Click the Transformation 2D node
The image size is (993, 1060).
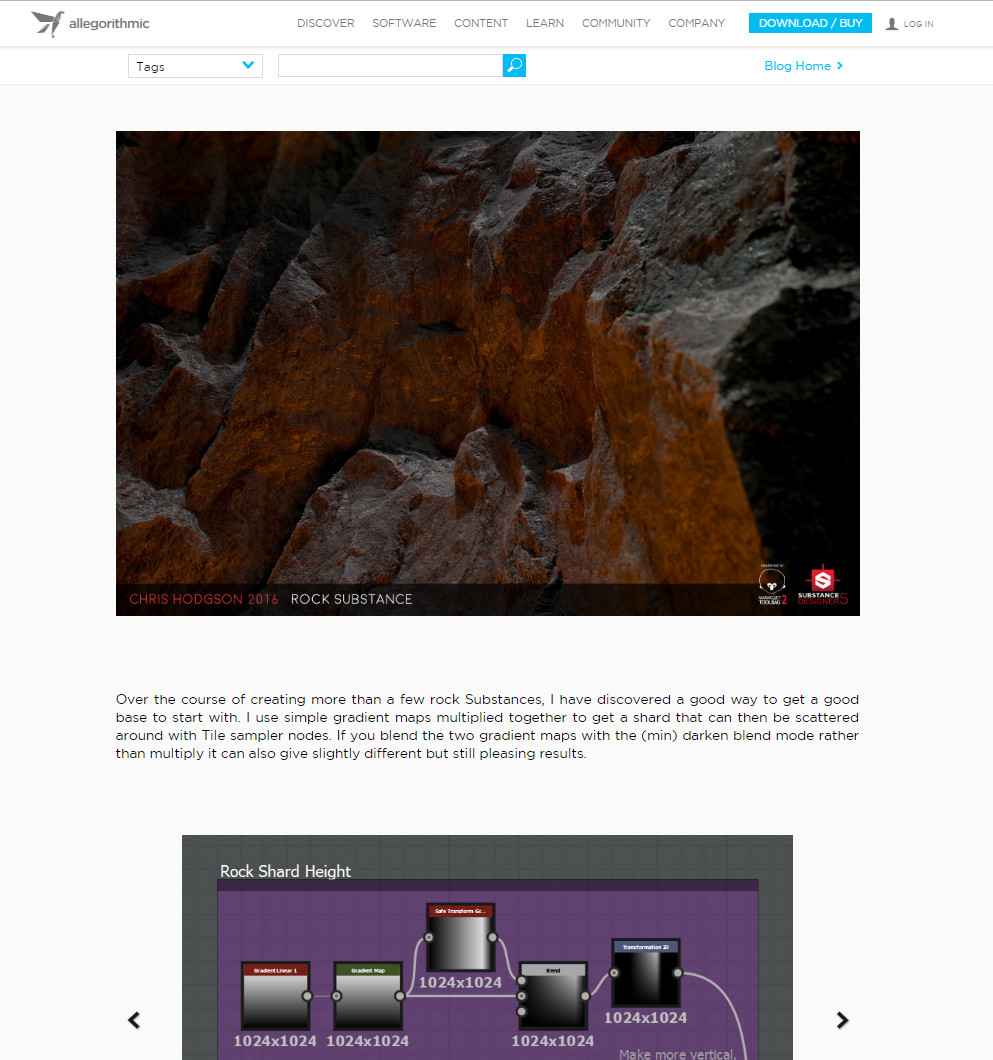[x=646, y=973]
